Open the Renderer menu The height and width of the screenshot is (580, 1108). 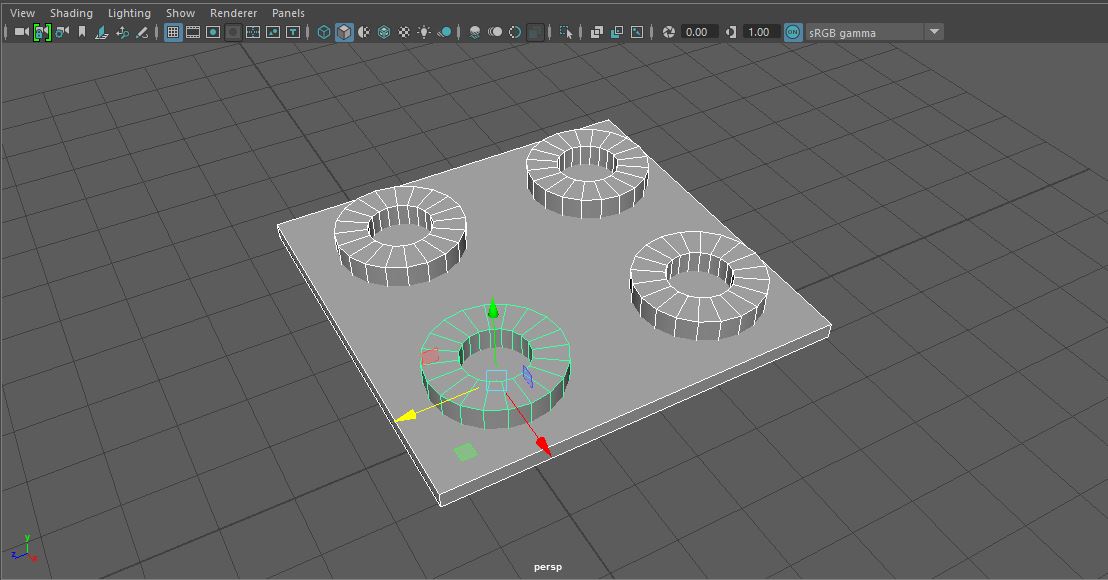pyautogui.click(x=233, y=13)
